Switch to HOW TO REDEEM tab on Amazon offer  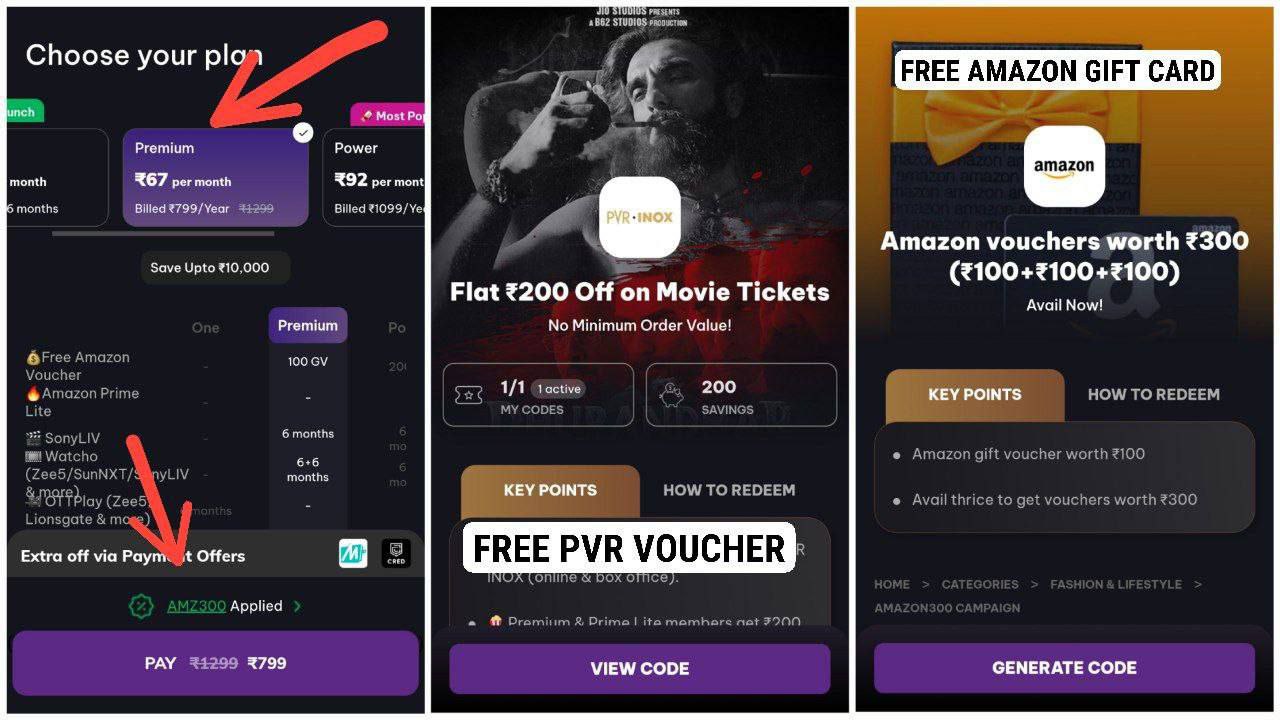[1153, 394]
